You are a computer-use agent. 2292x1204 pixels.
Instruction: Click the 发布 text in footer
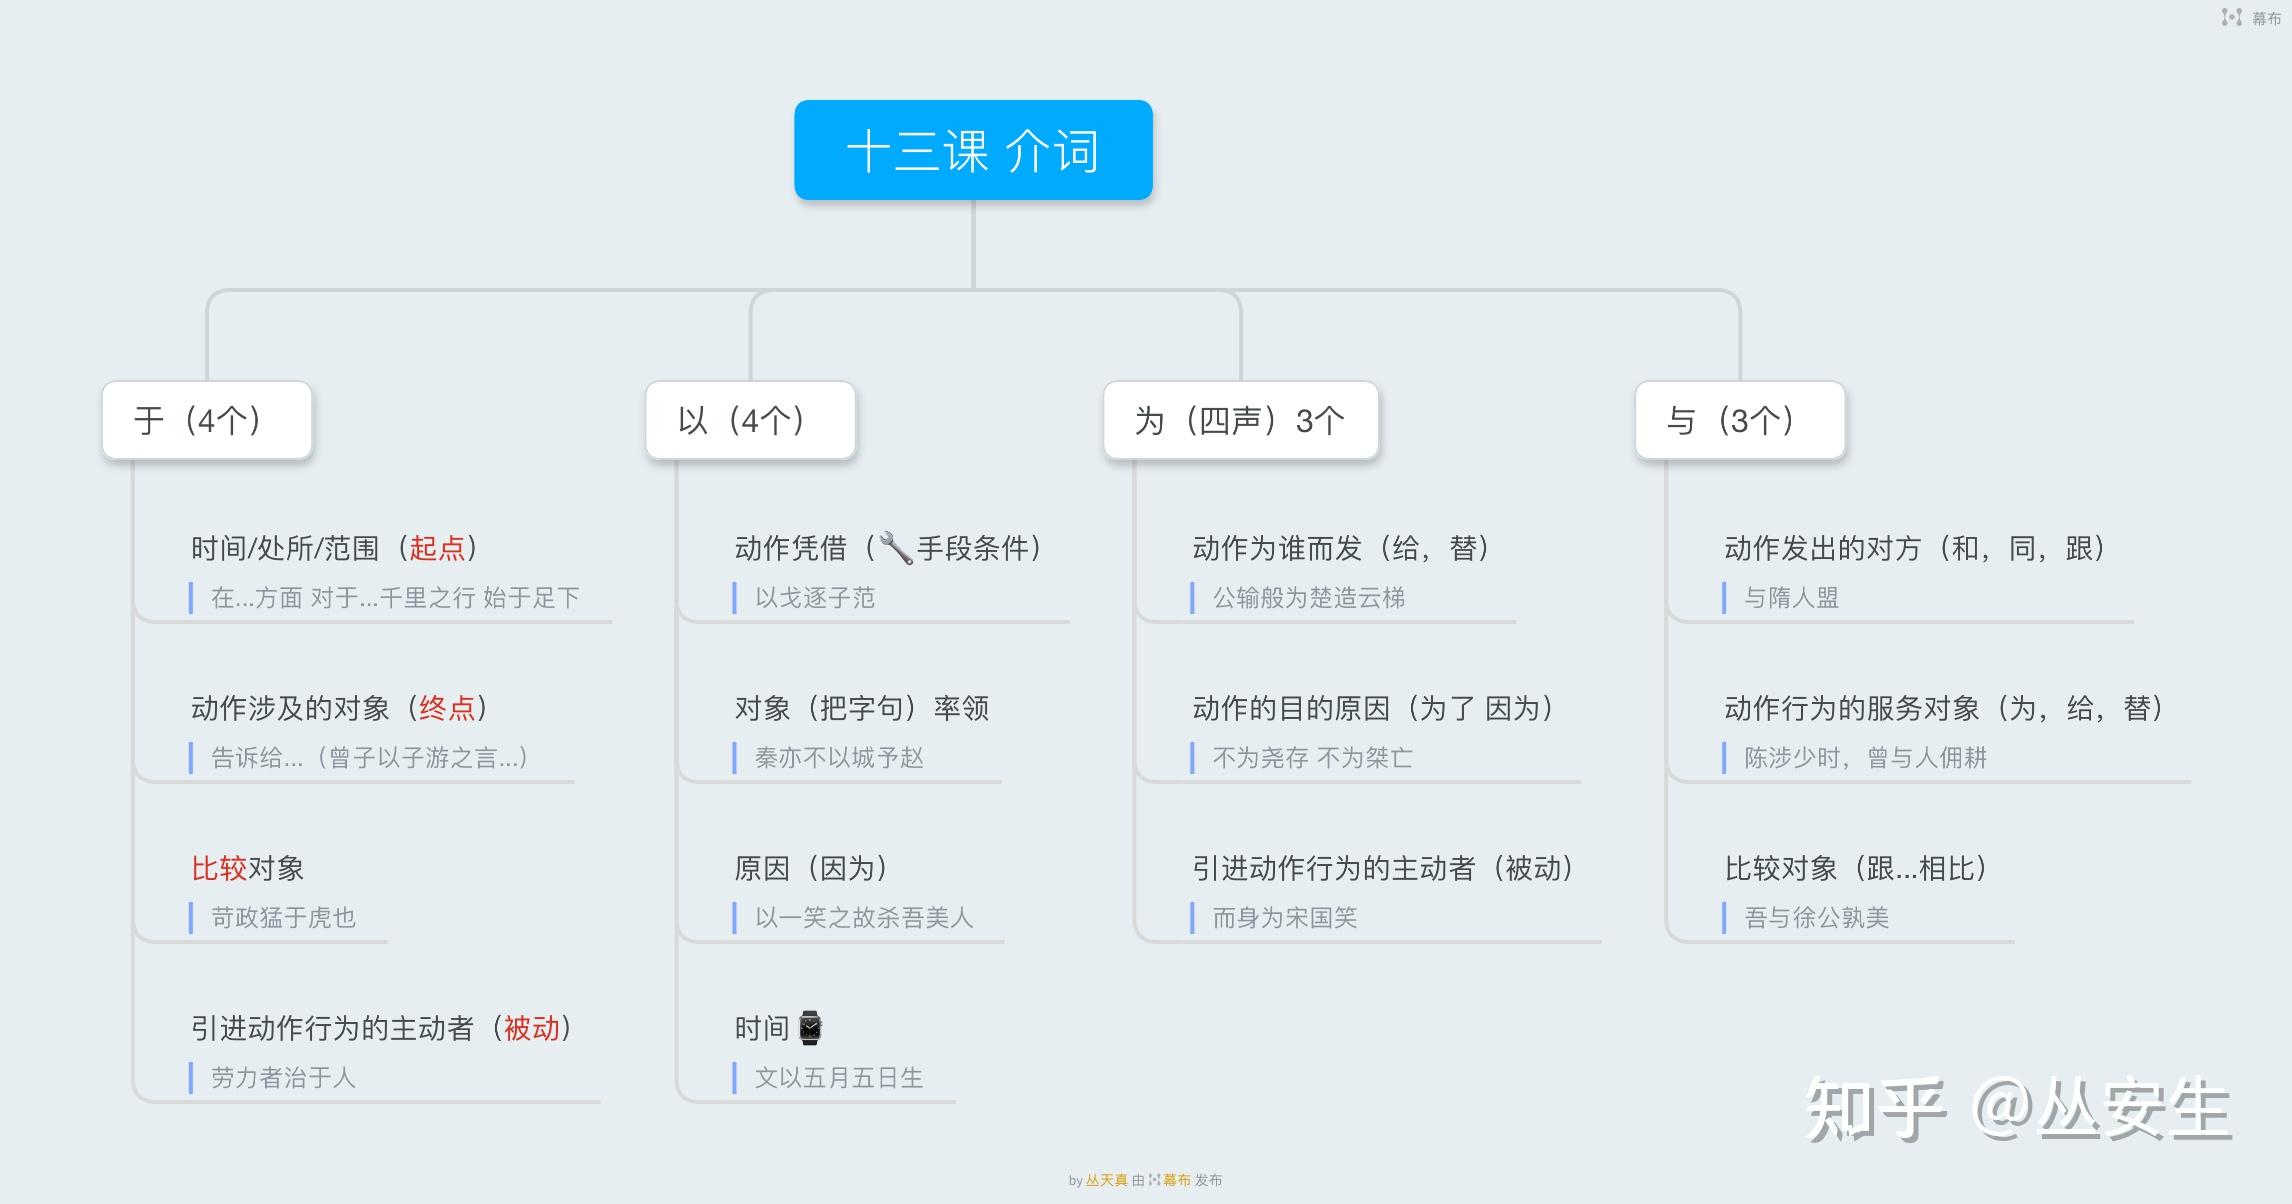[1208, 1180]
